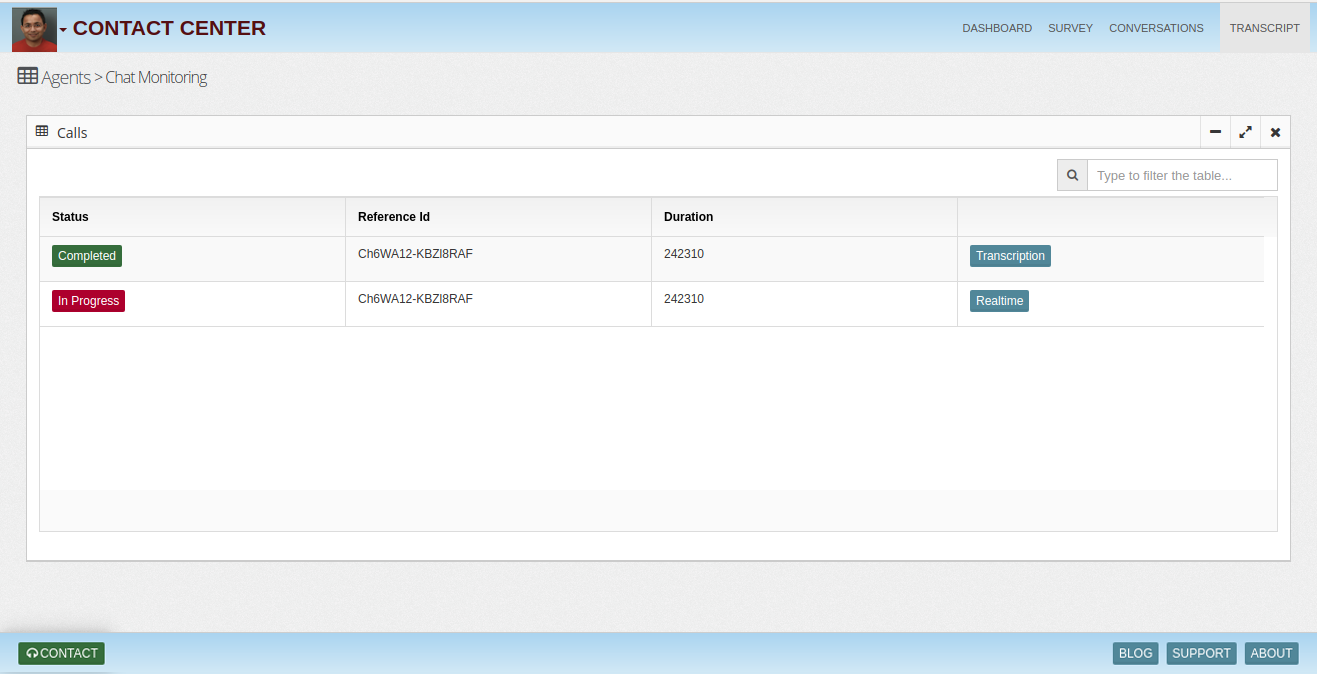Screen dimensions: 1317x674
Task: Sort table by Duration column header
Action: [x=688, y=217]
